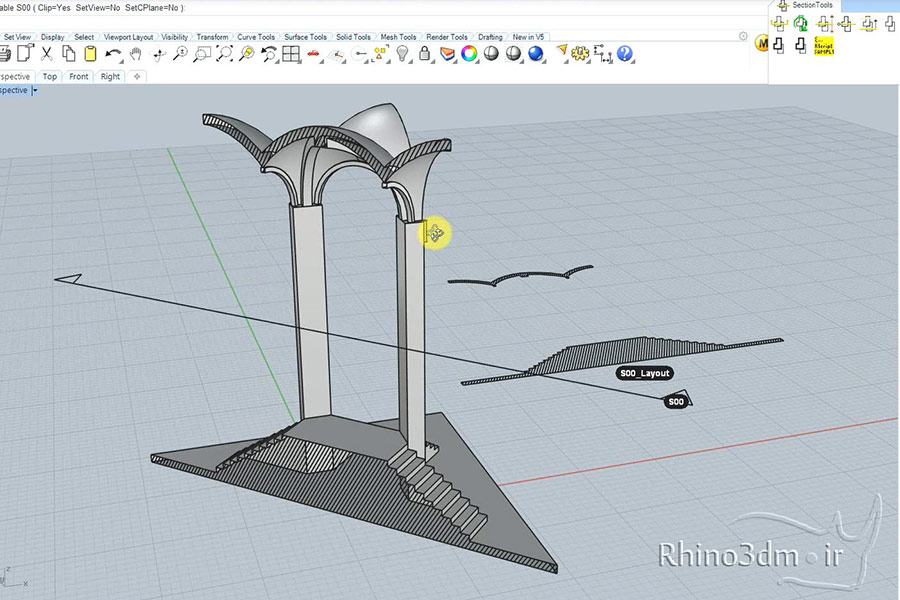Open the Select toolbar tab

(84, 37)
